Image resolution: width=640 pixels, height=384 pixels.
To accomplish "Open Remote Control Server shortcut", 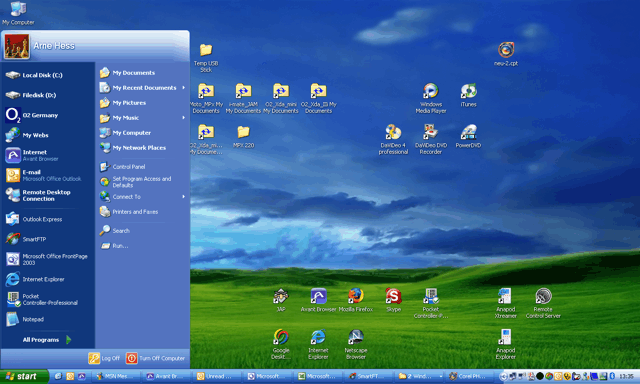I will pos(543,304).
